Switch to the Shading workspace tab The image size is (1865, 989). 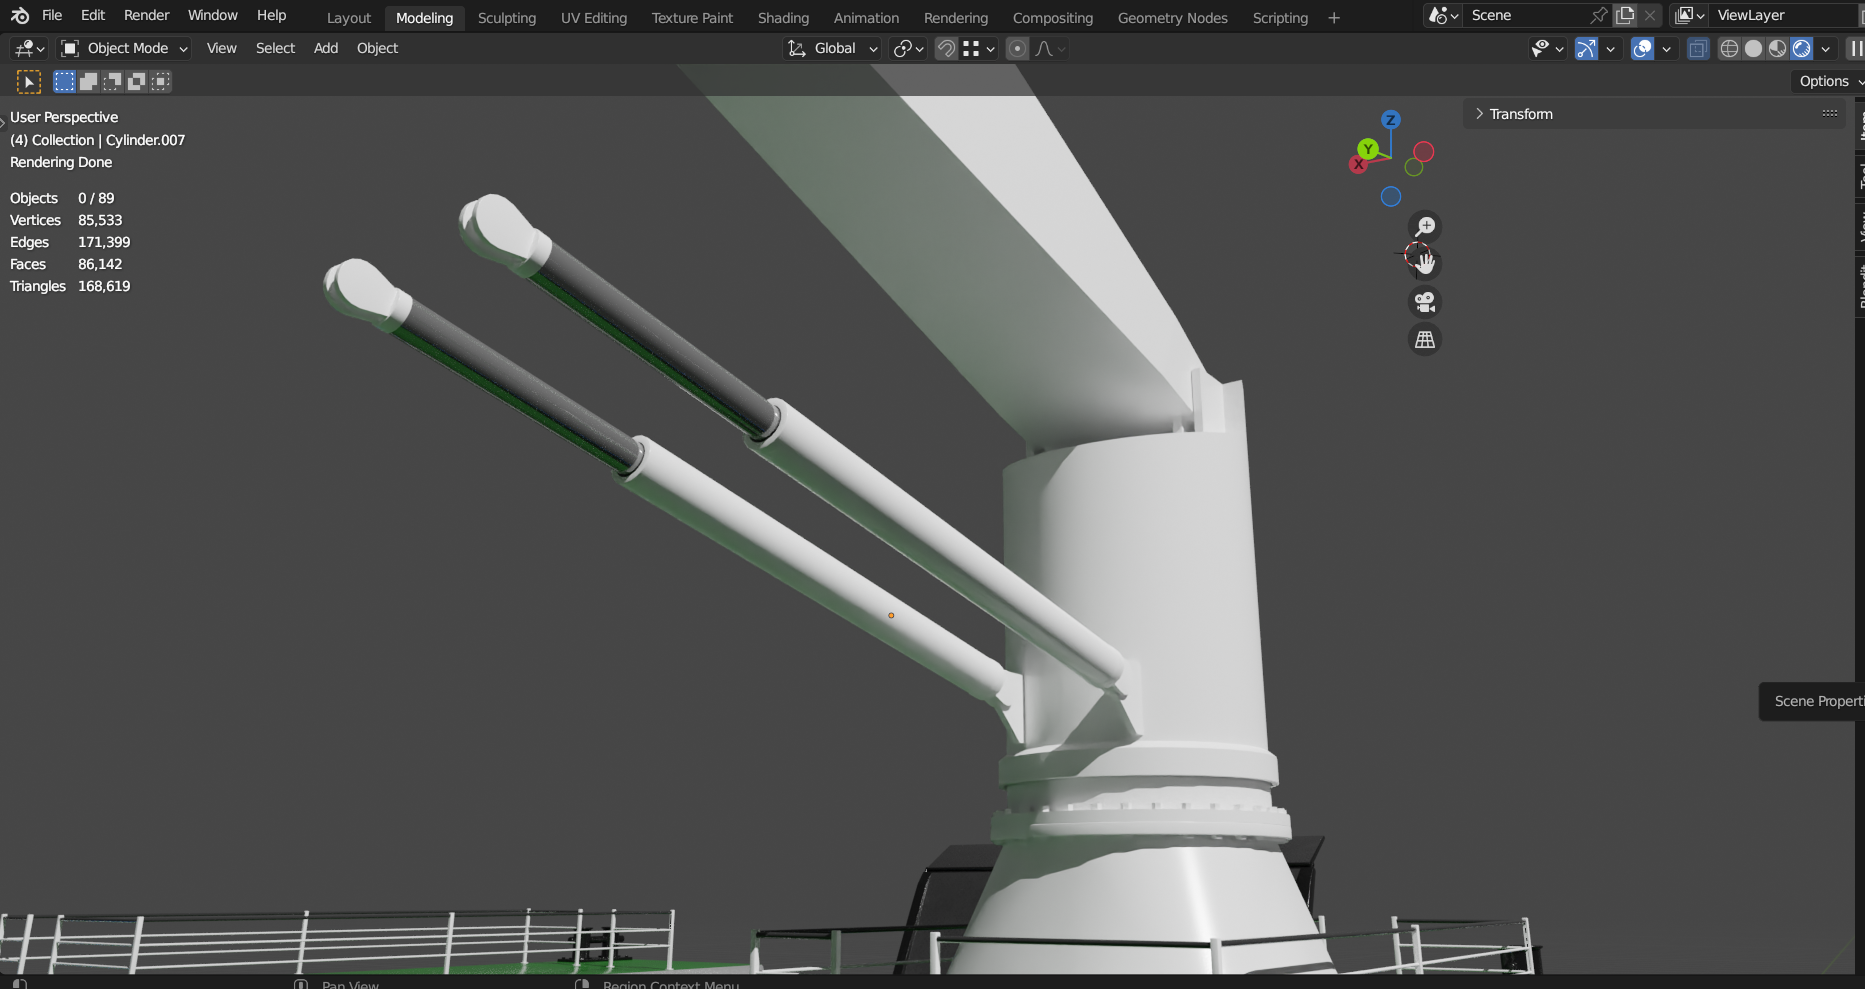[x=783, y=18]
